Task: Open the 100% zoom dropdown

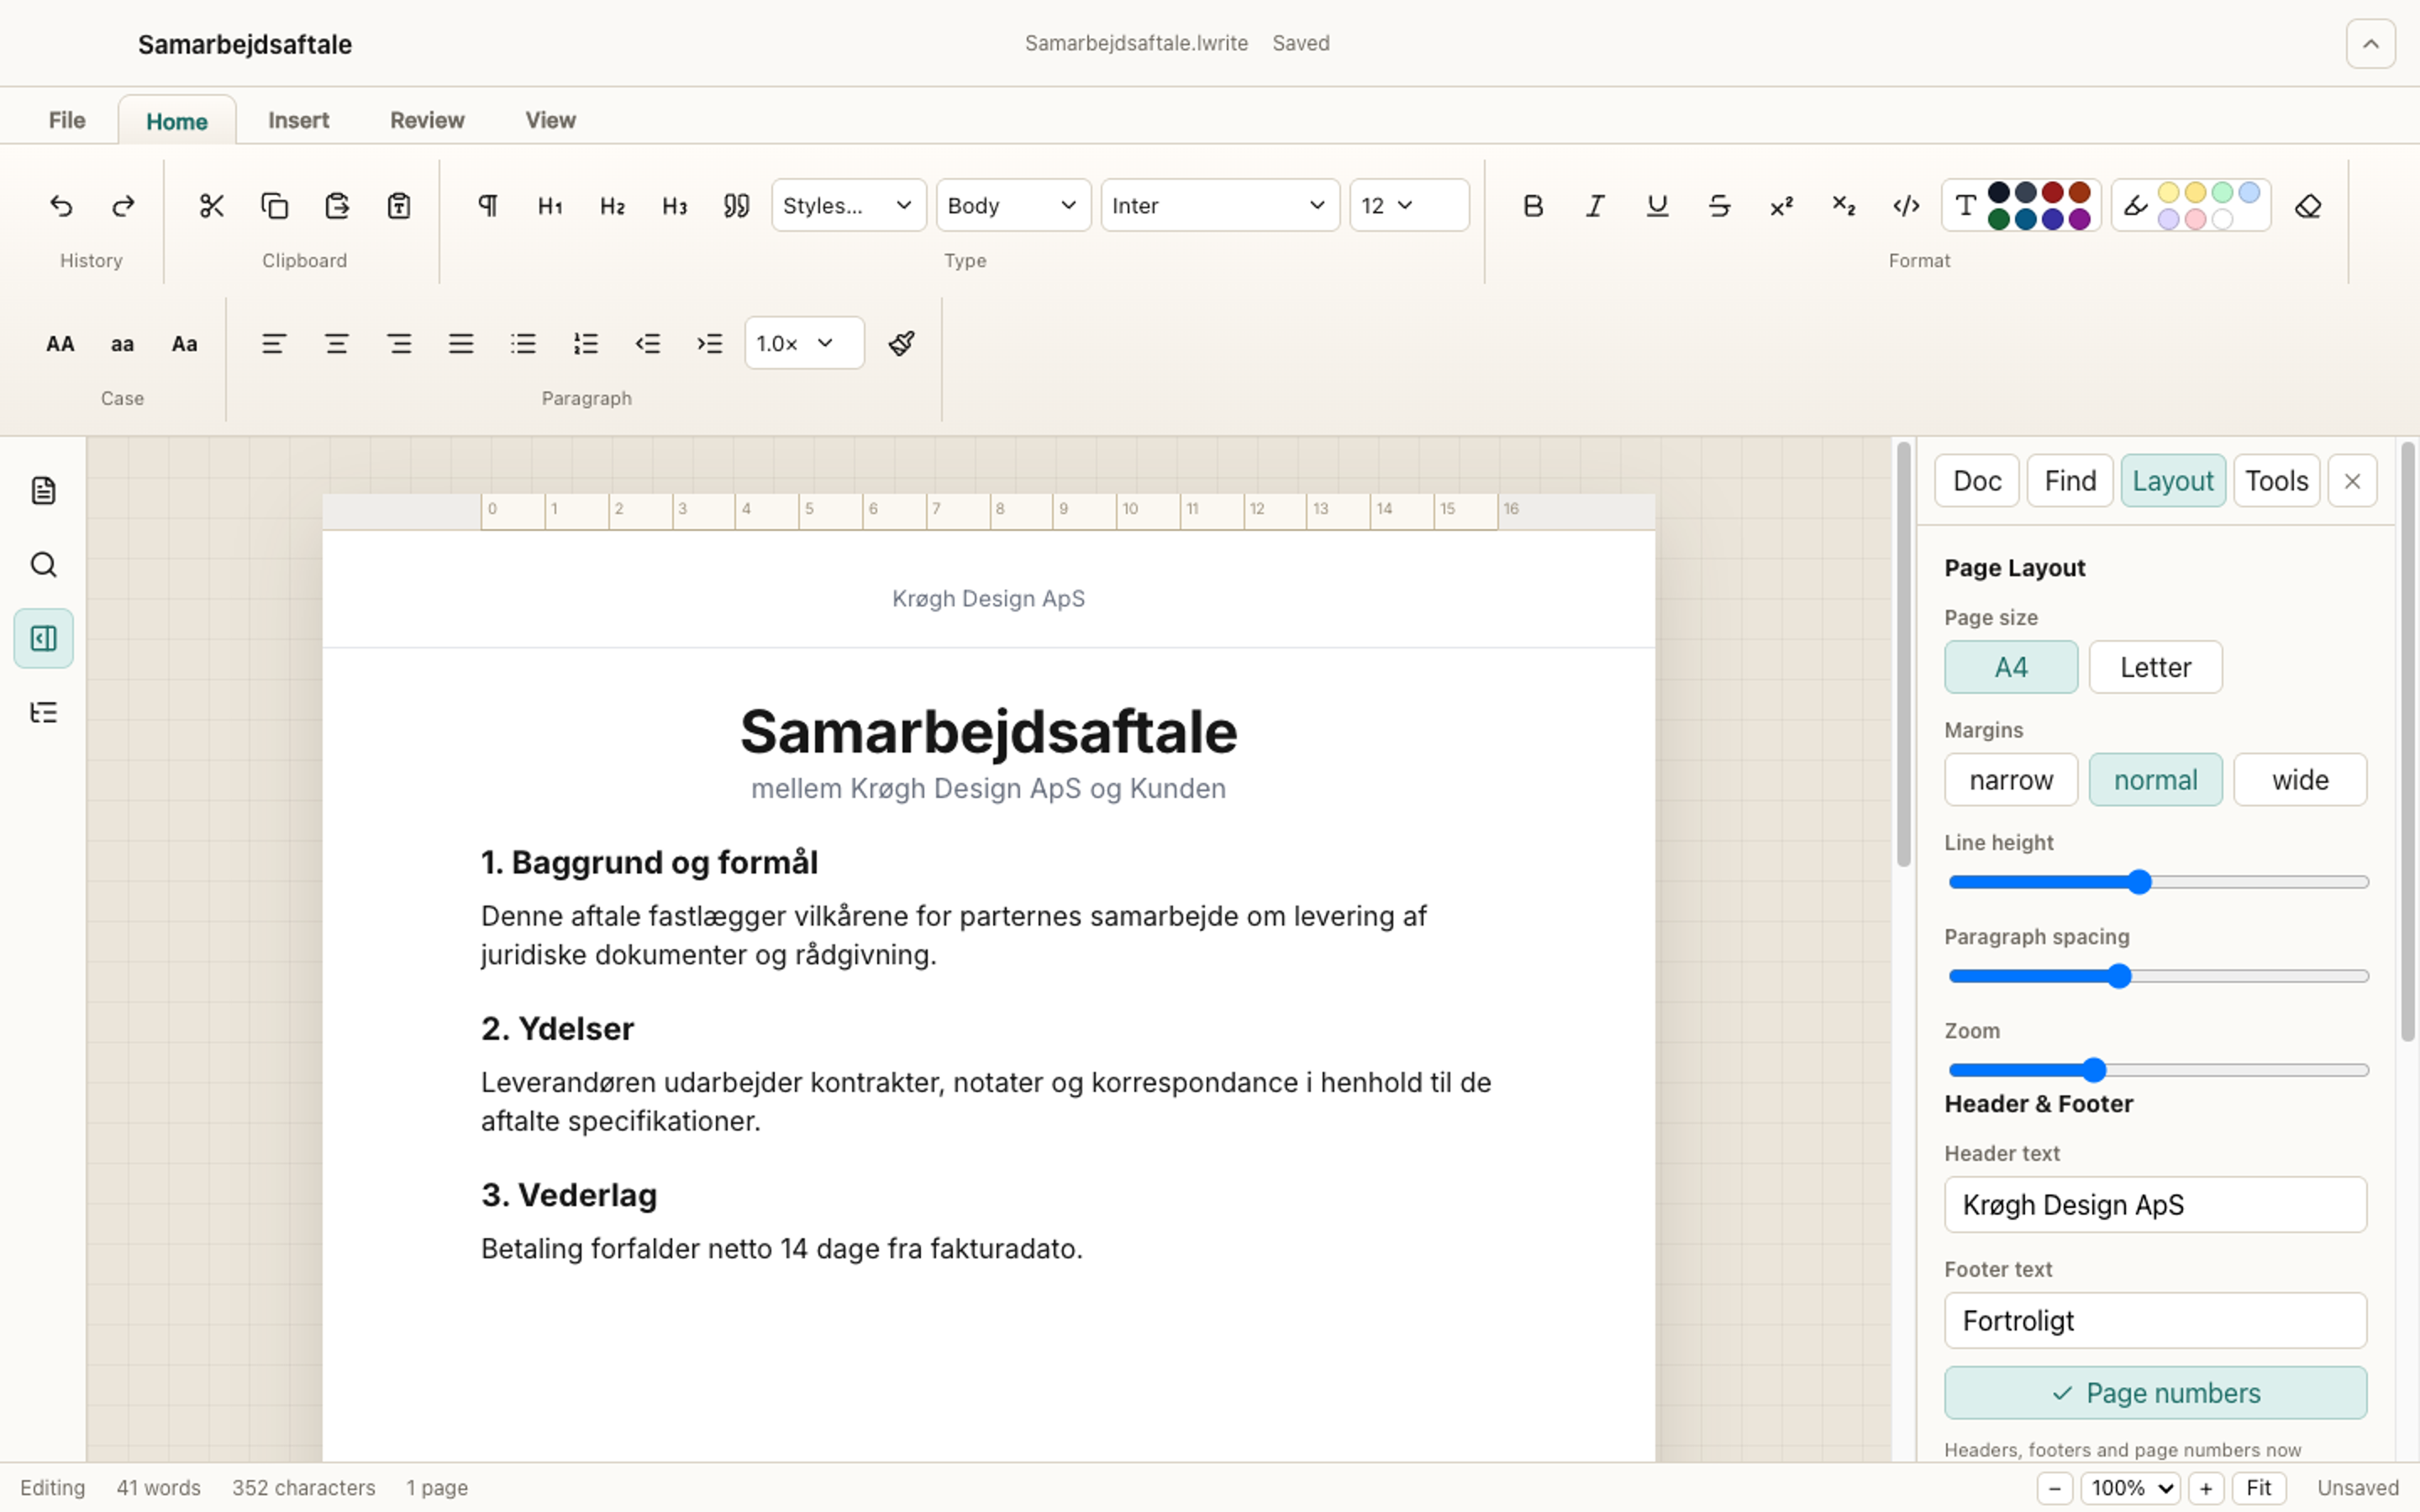Action: 2130,1488
